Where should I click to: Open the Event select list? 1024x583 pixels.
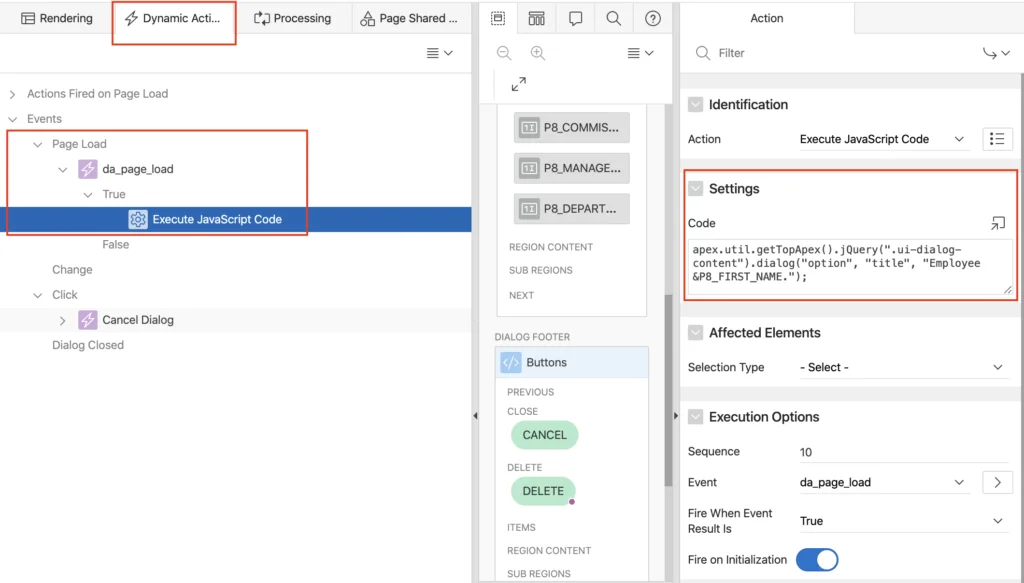pyautogui.click(x=883, y=482)
